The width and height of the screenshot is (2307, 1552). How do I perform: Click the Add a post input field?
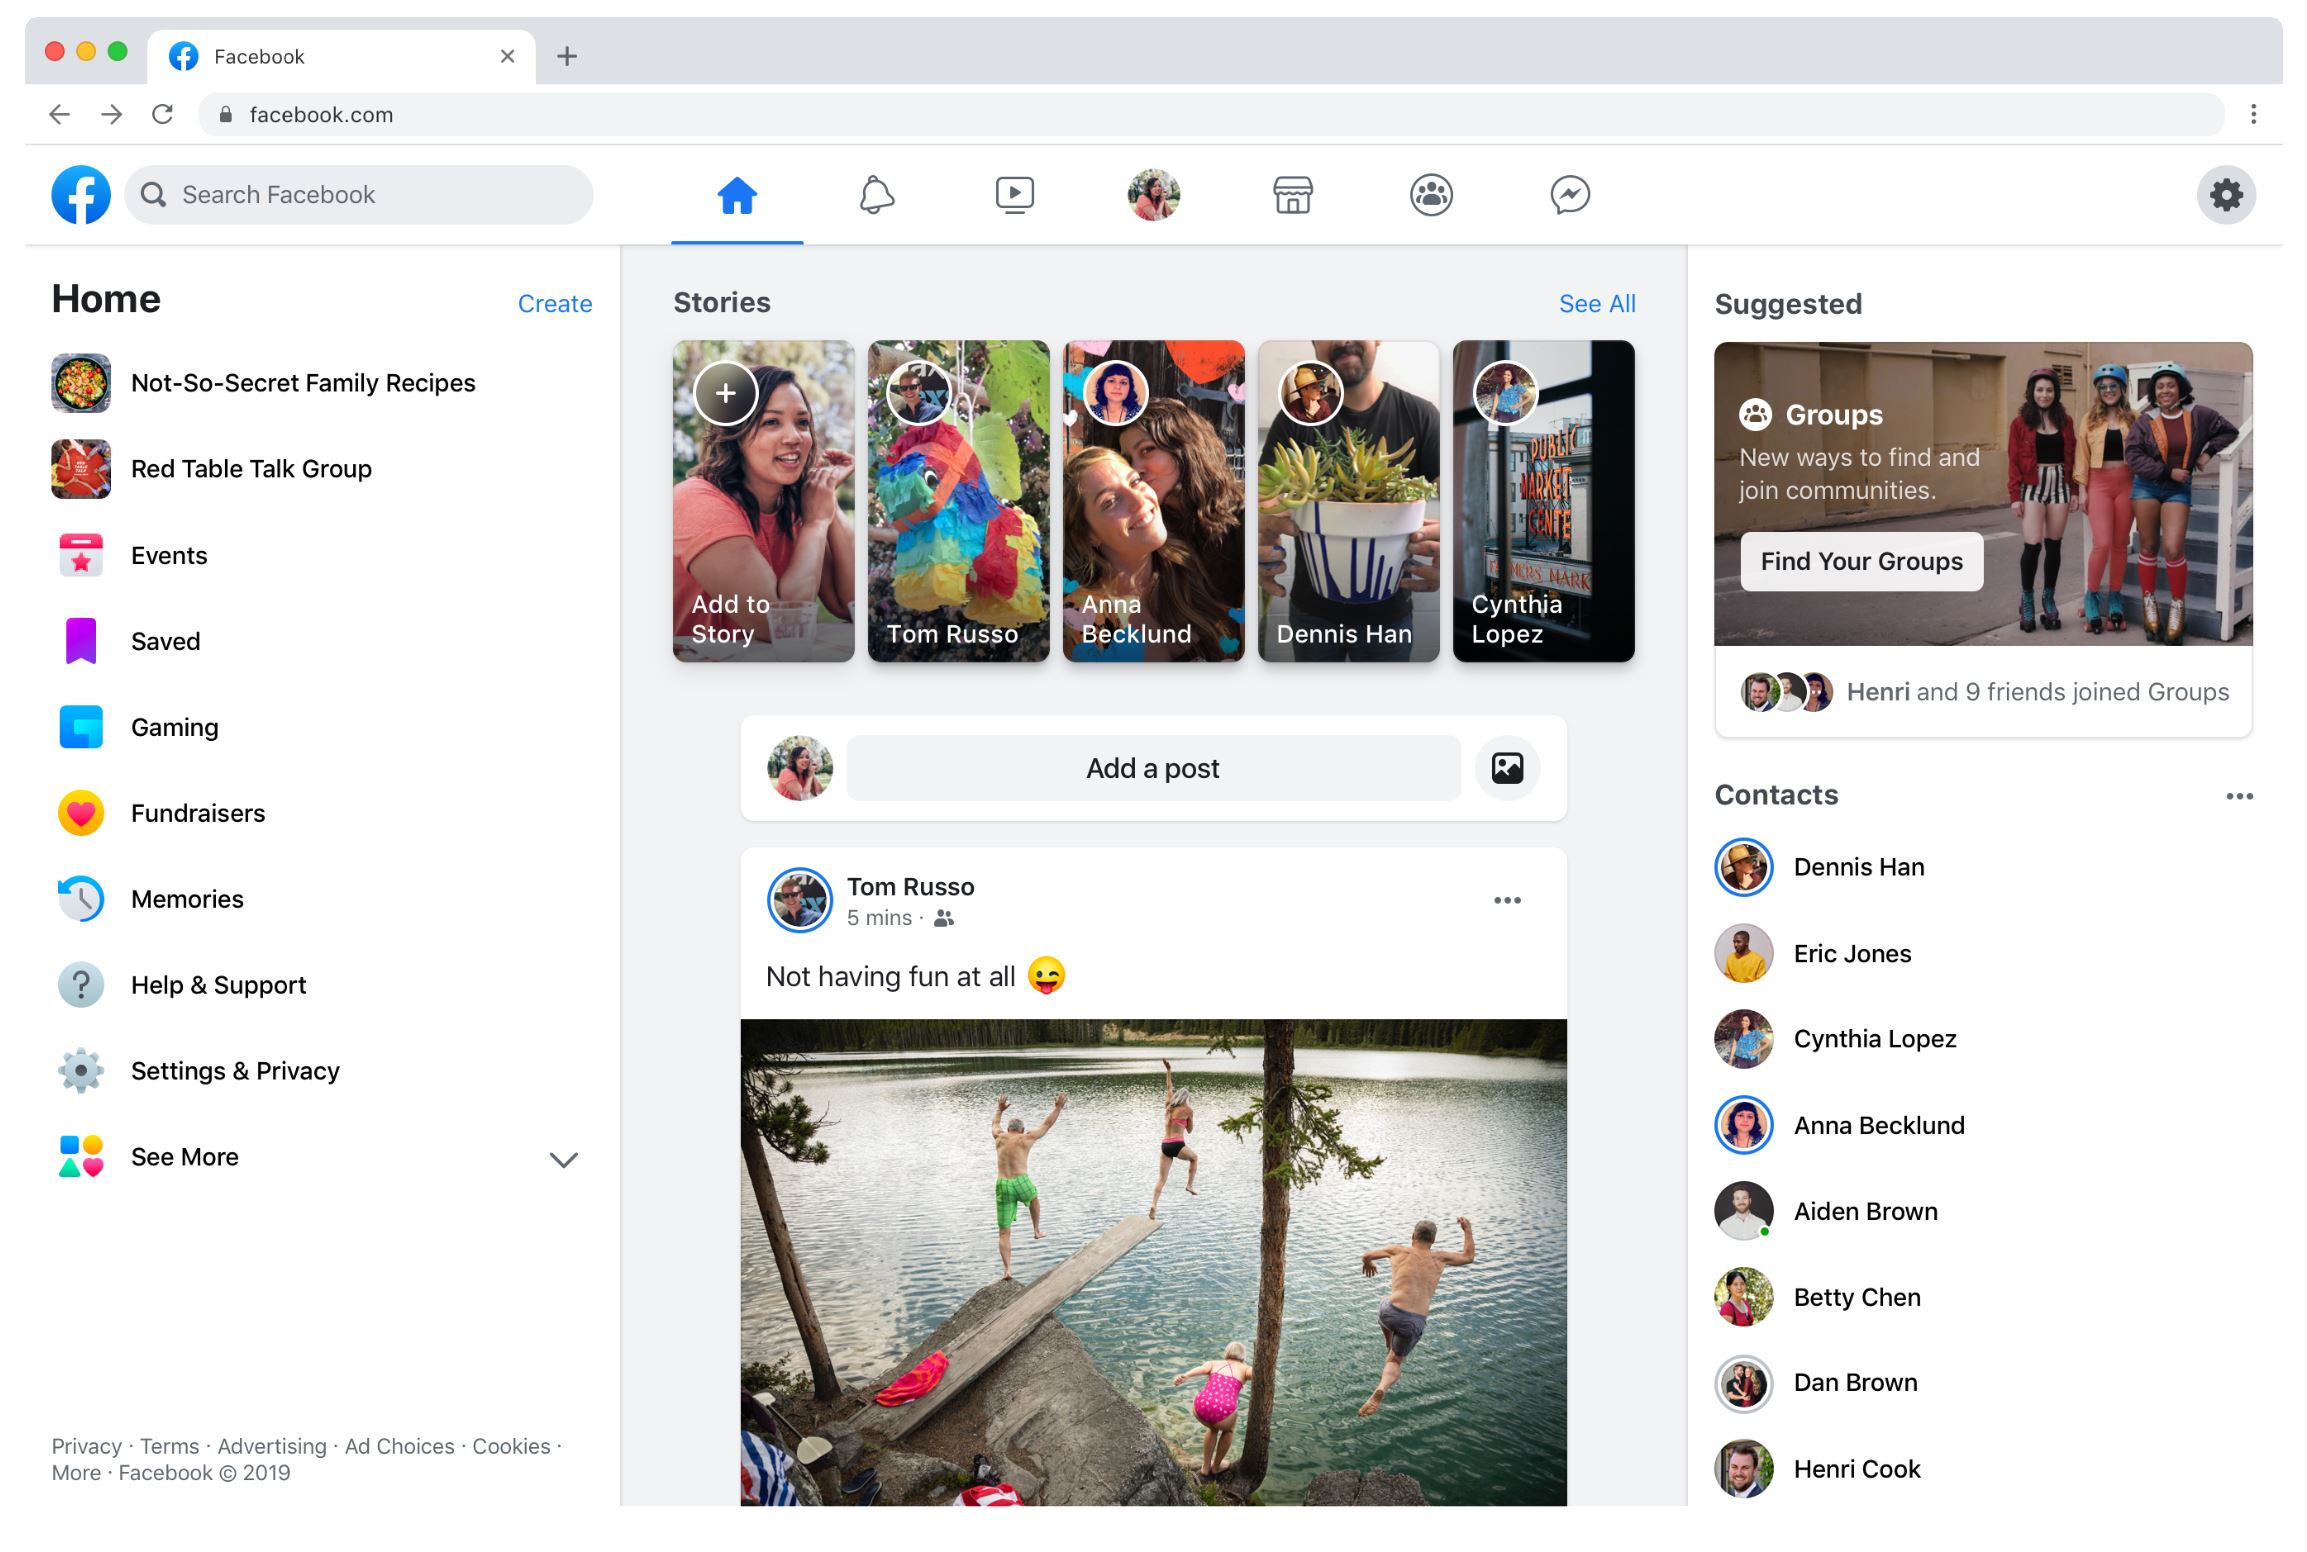coord(1152,767)
